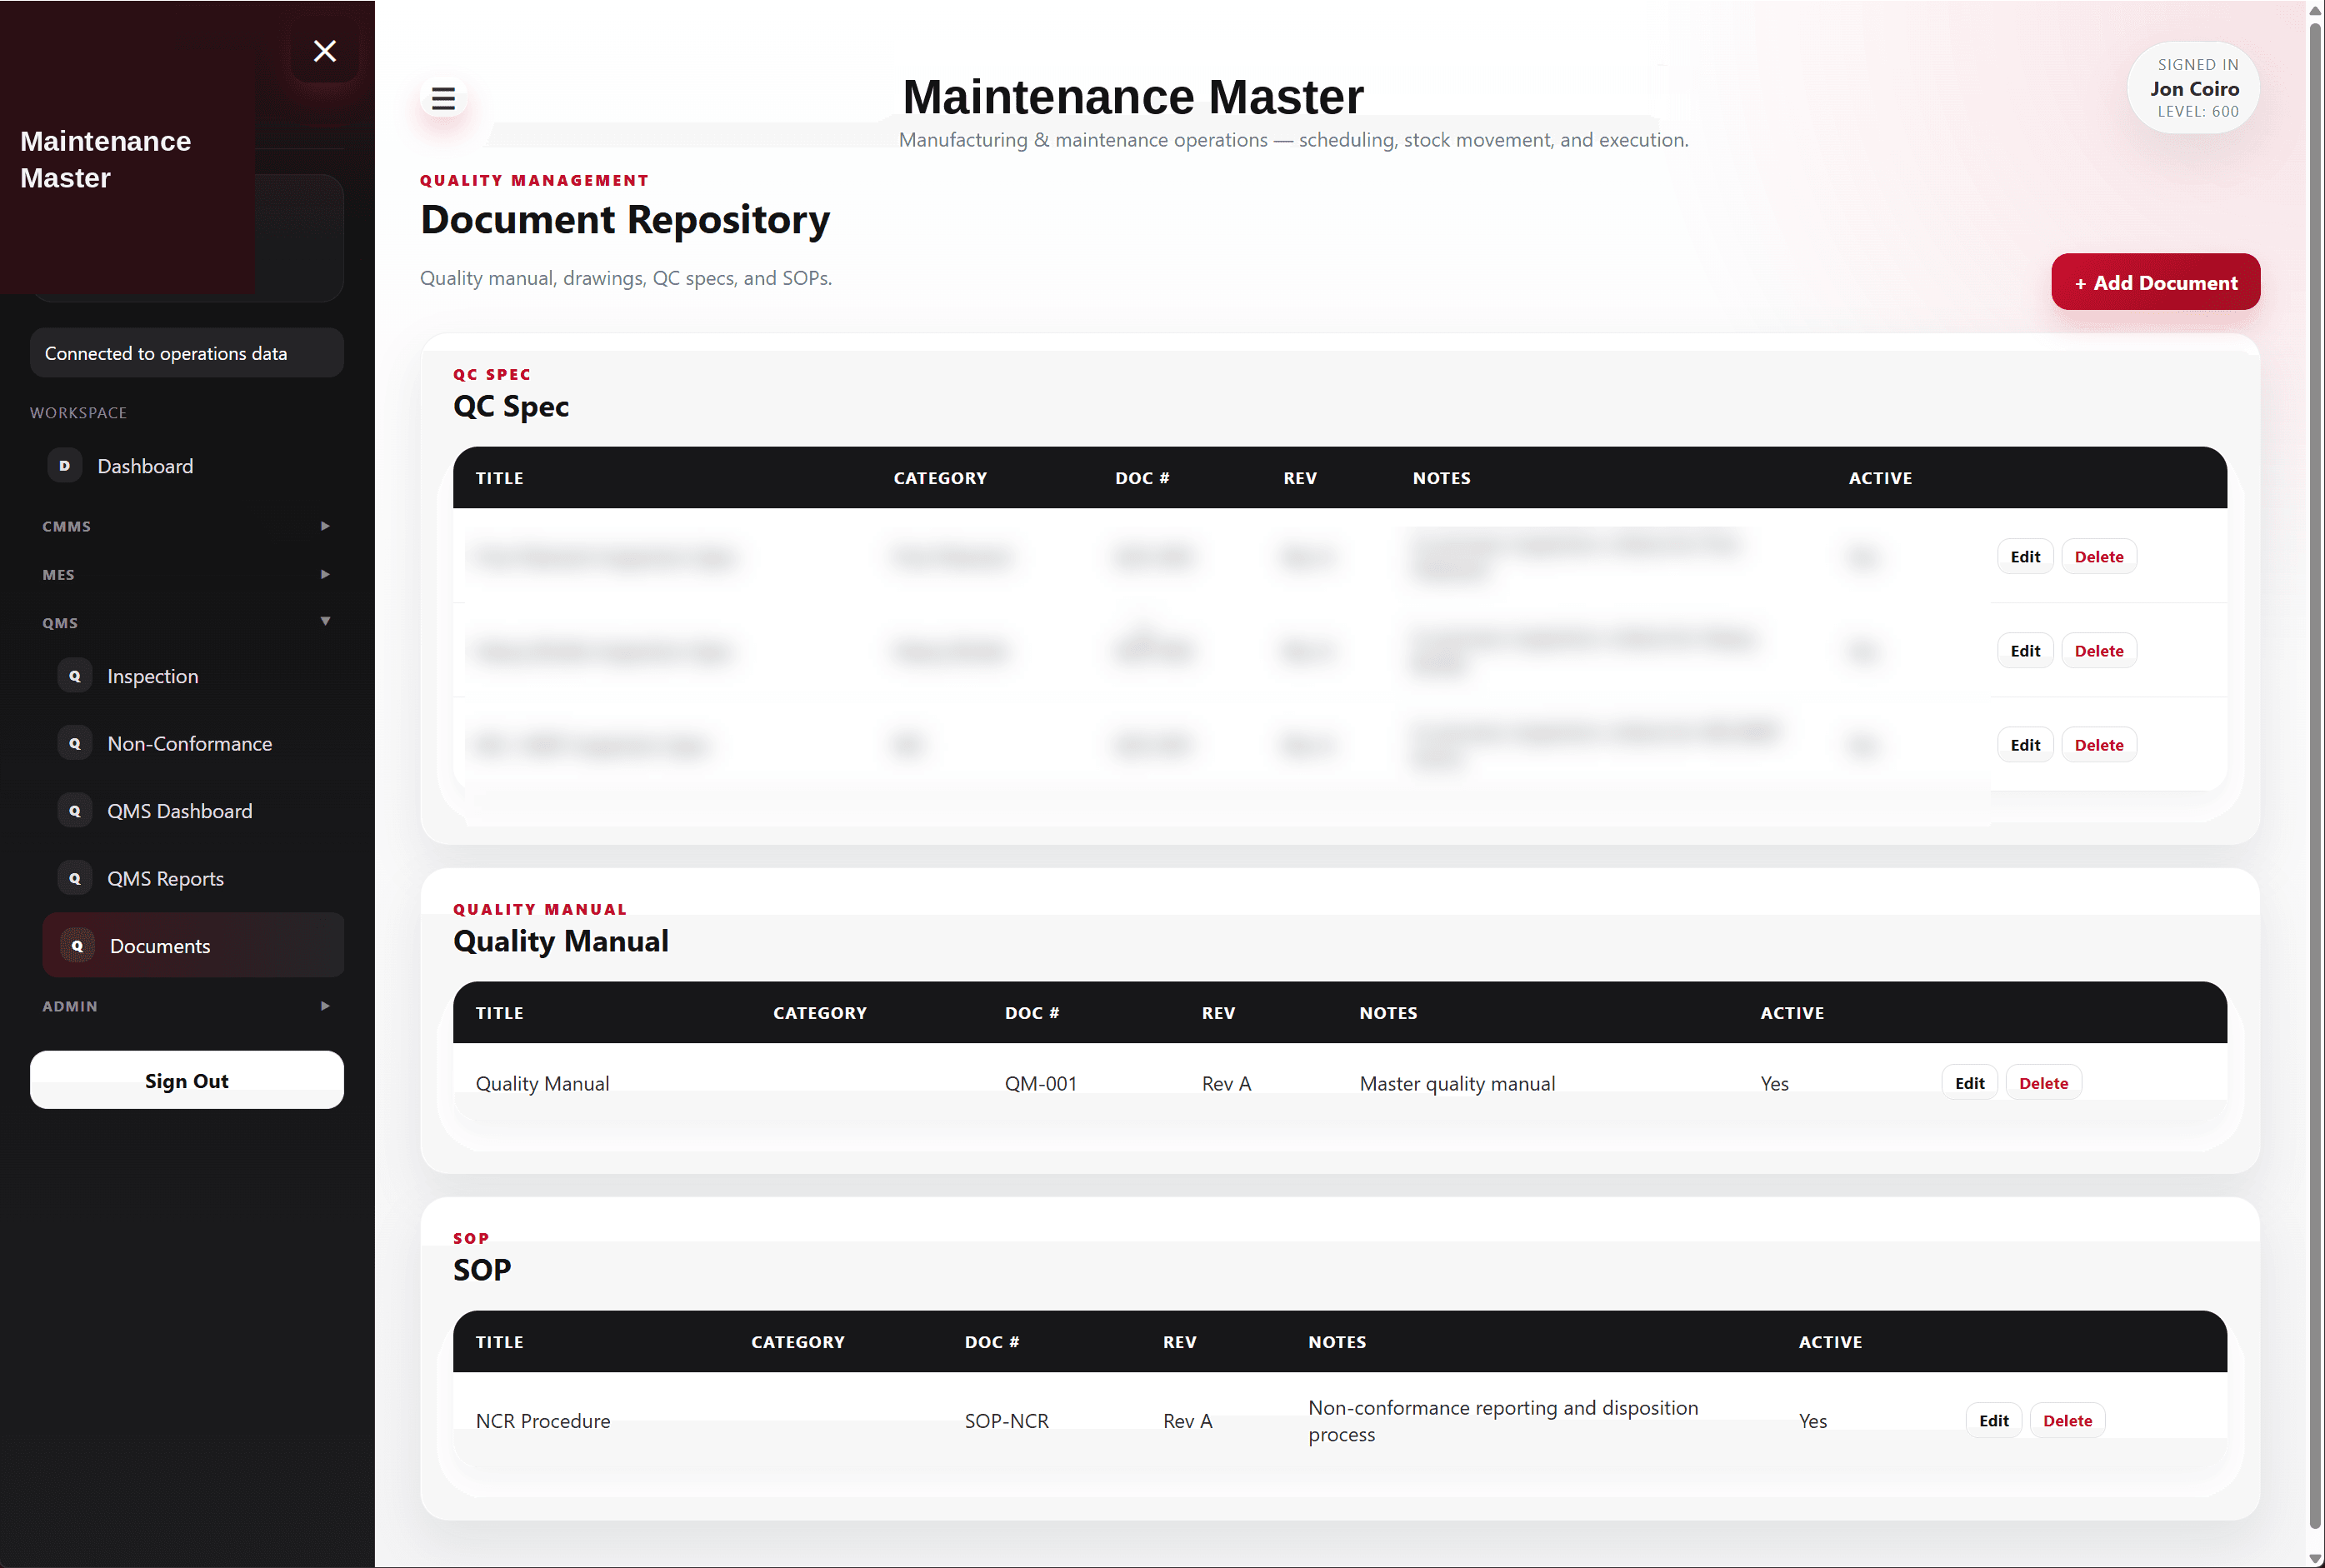Click Rev A in Quality Manual table
The height and width of the screenshot is (1568, 2325).
(x=1226, y=1084)
